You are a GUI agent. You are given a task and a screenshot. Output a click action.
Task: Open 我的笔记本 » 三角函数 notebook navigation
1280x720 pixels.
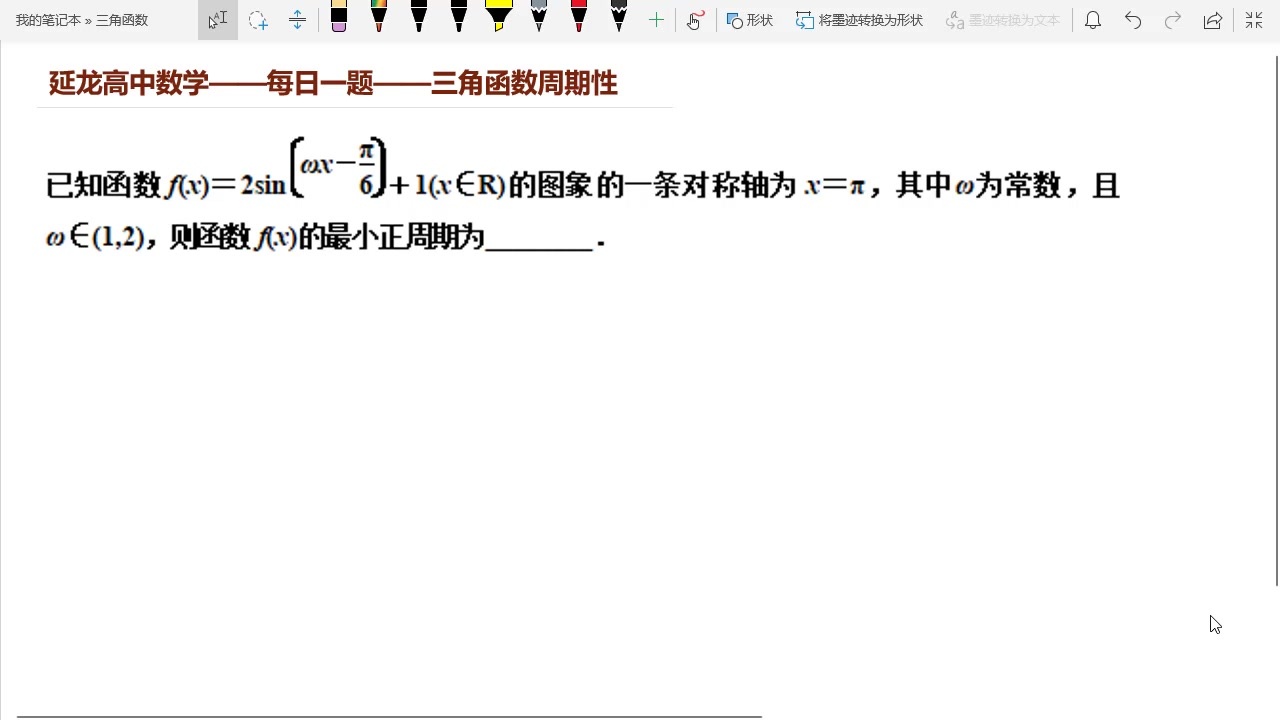pyautogui.click(x=82, y=20)
